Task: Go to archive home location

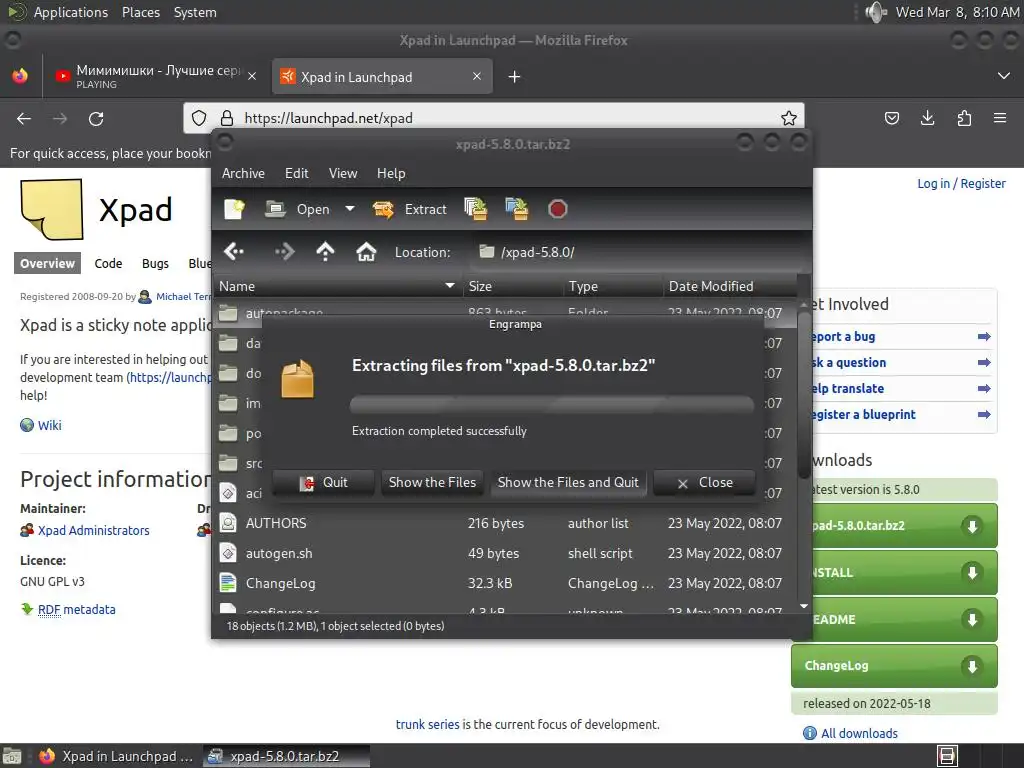Action: (x=366, y=251)
